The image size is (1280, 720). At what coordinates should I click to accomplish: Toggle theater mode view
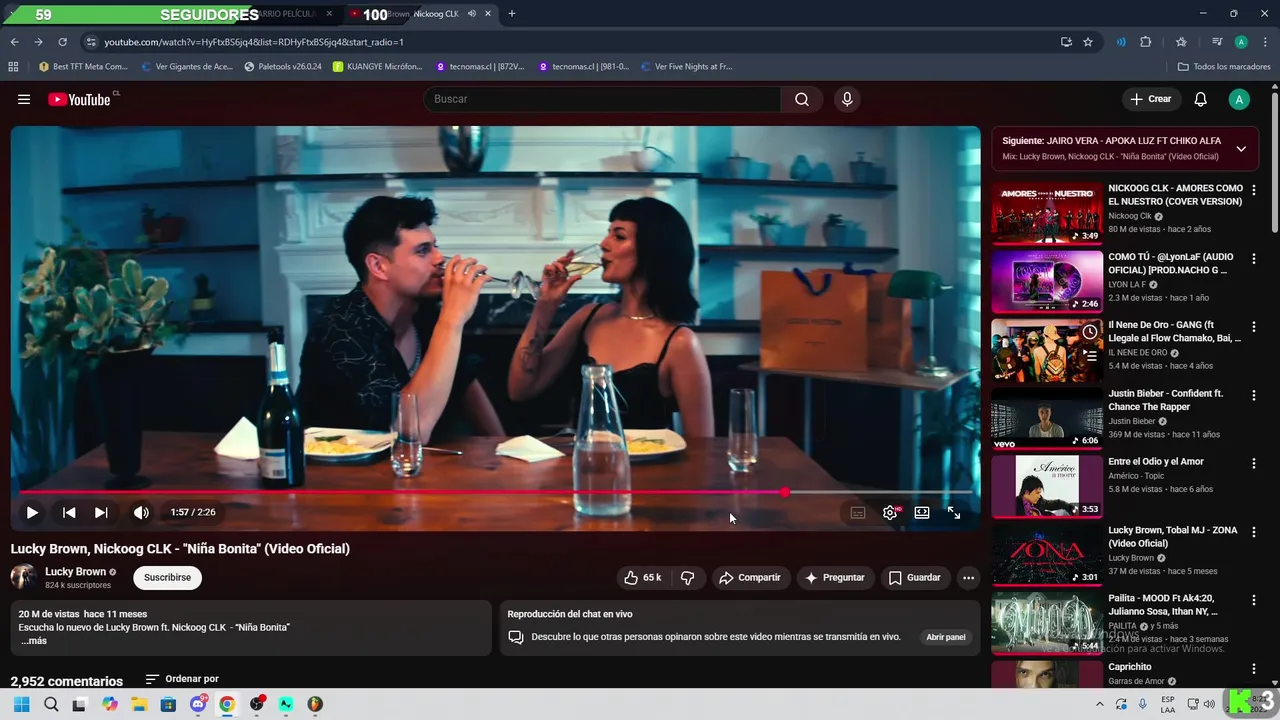click(922, 512)
